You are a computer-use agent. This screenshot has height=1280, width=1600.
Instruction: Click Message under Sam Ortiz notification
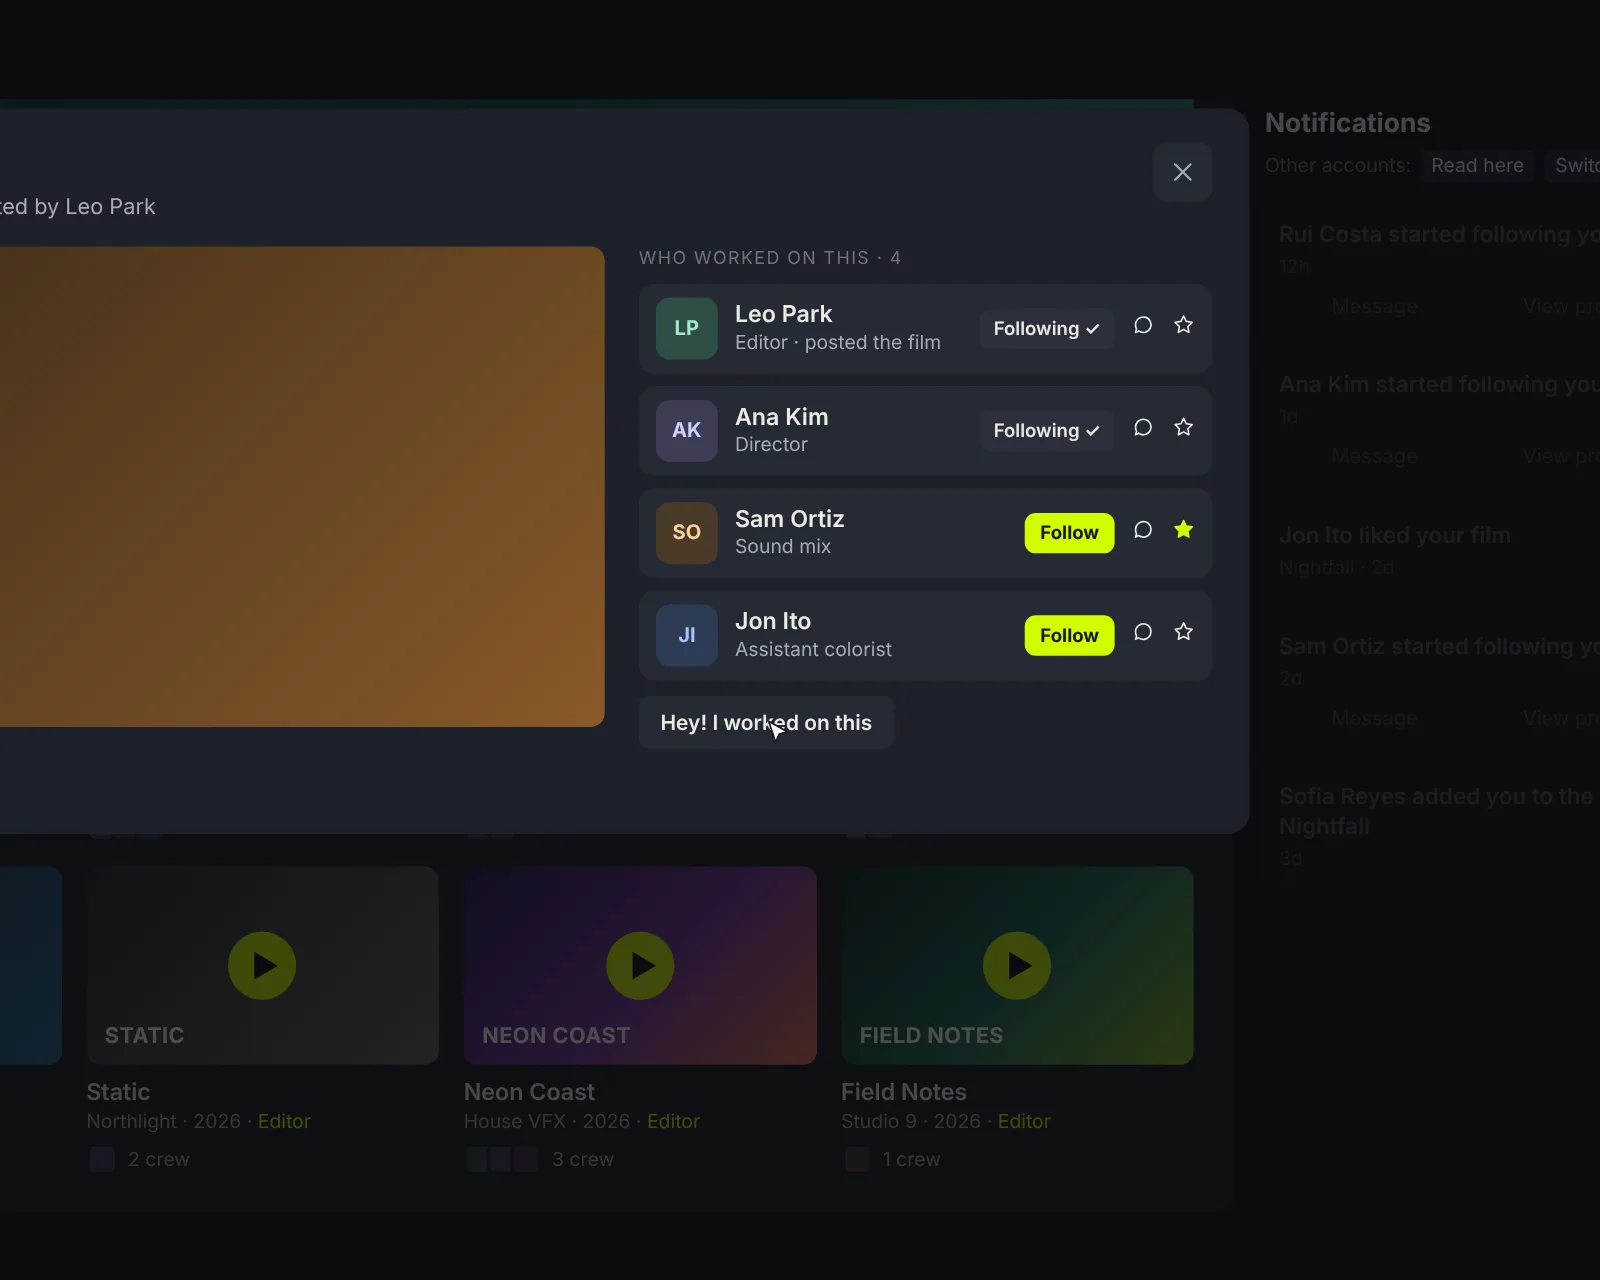pos(1374,718)
